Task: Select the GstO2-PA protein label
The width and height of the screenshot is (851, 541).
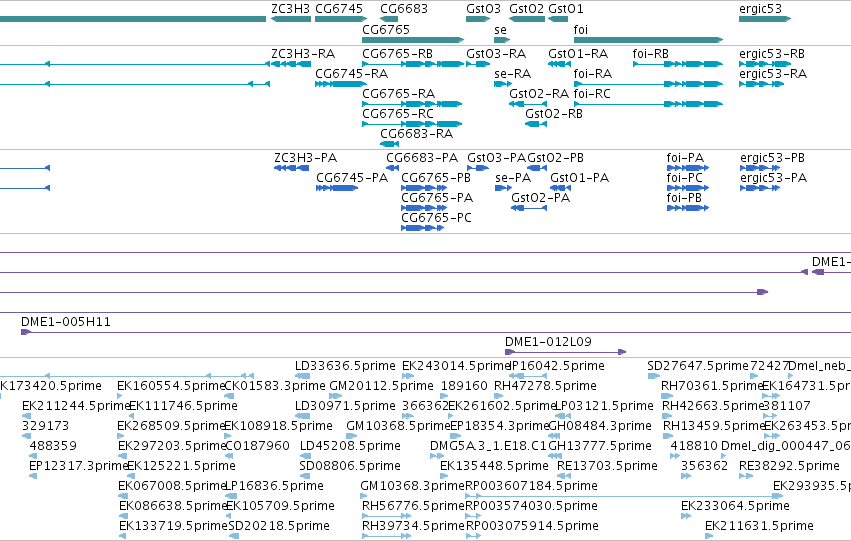Action: [541, 198]
